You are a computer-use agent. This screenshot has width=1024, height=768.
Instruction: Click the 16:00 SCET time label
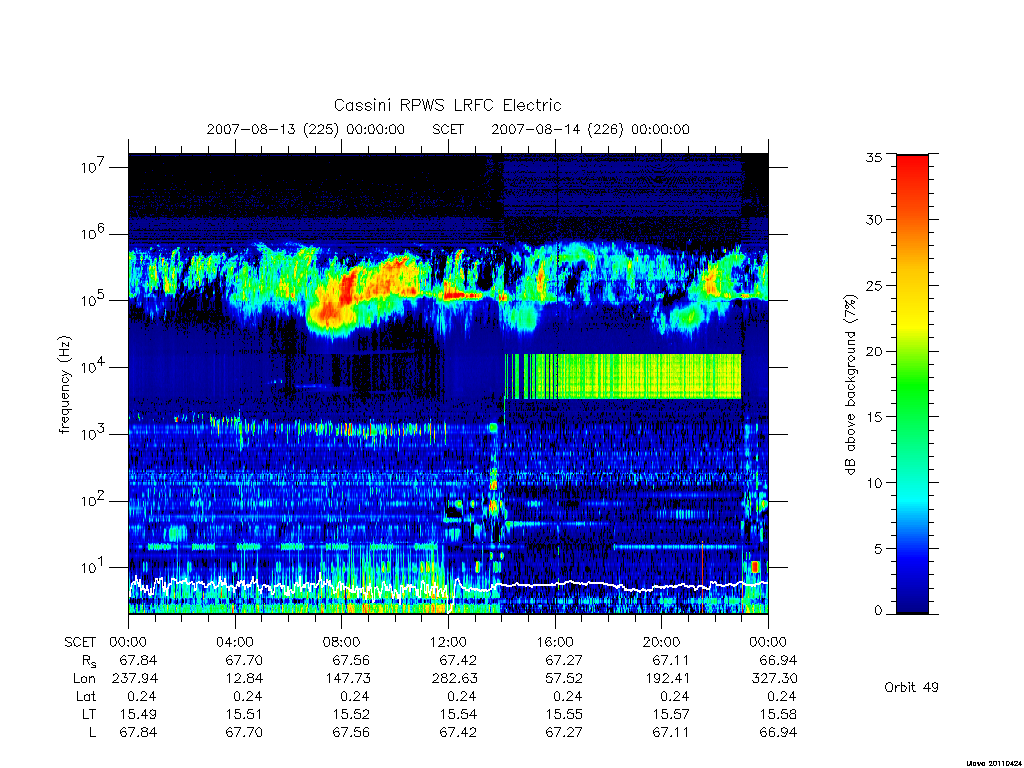pyautogui.click(x=554, y=642)
